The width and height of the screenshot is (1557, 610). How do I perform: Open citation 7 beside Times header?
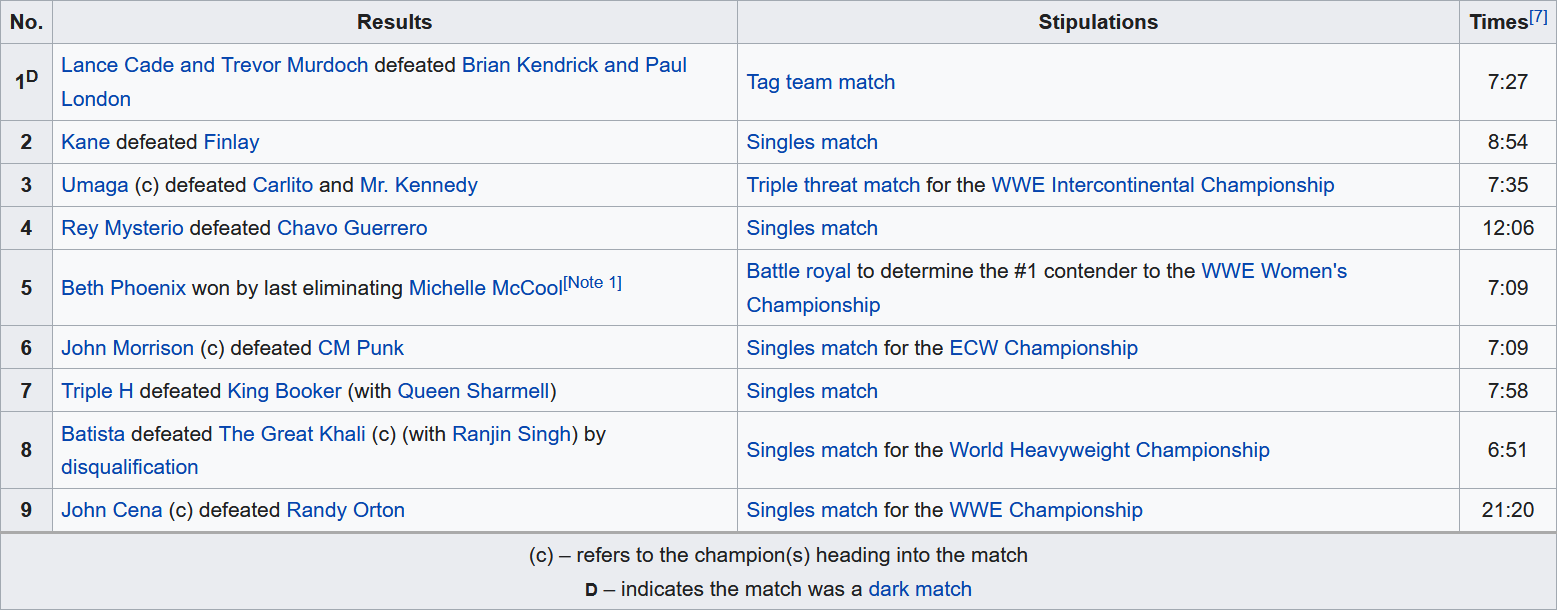pyautogui.click(x=1539, y=17)
